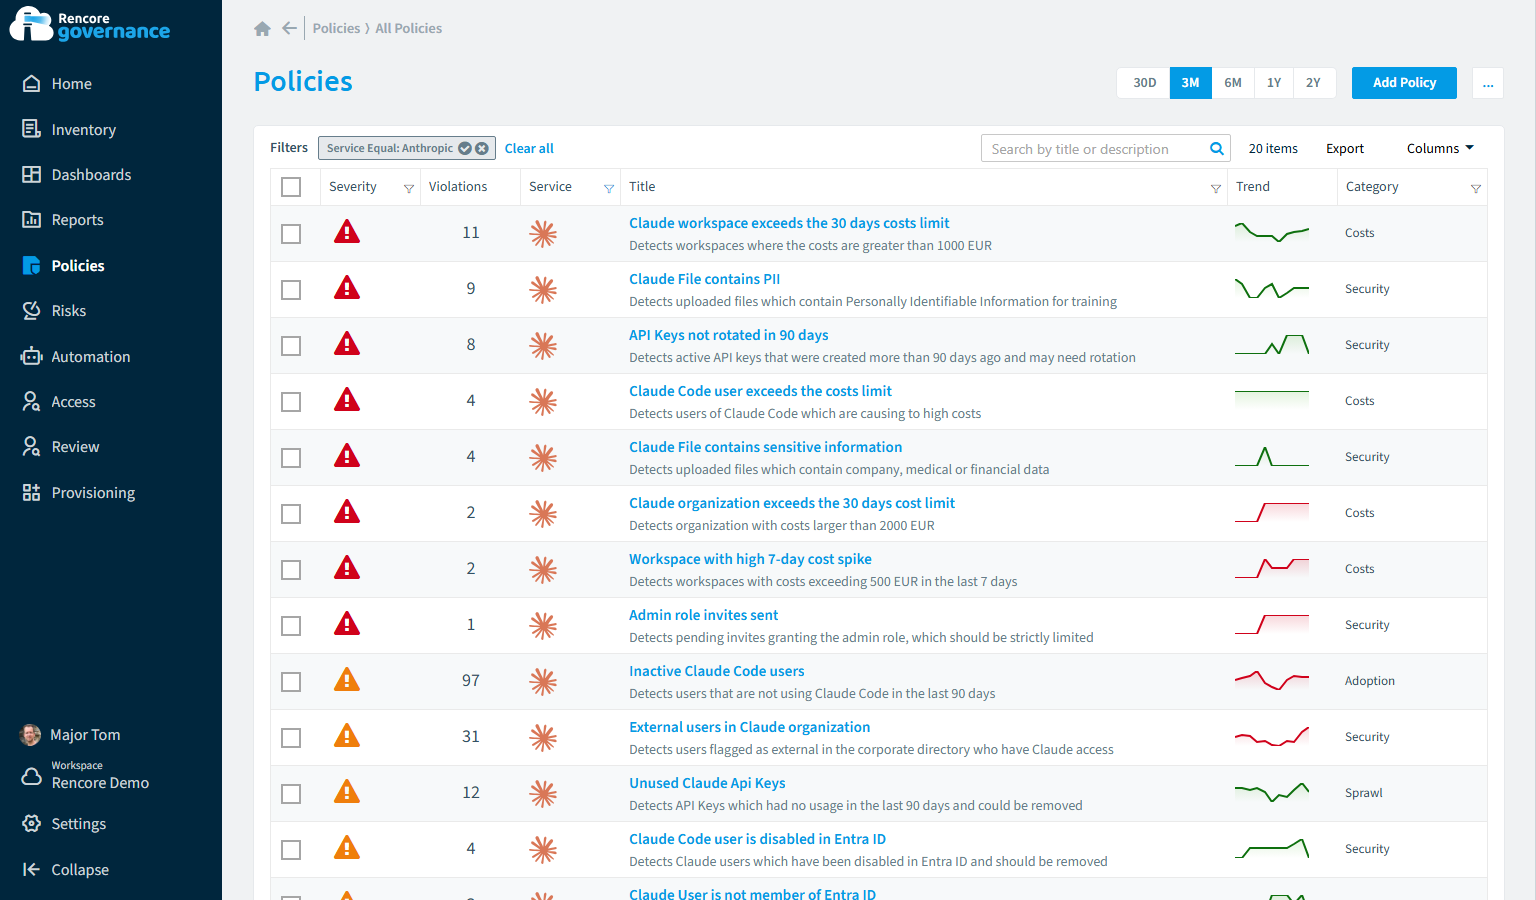Open the Category column filter

coord(1476,188)
